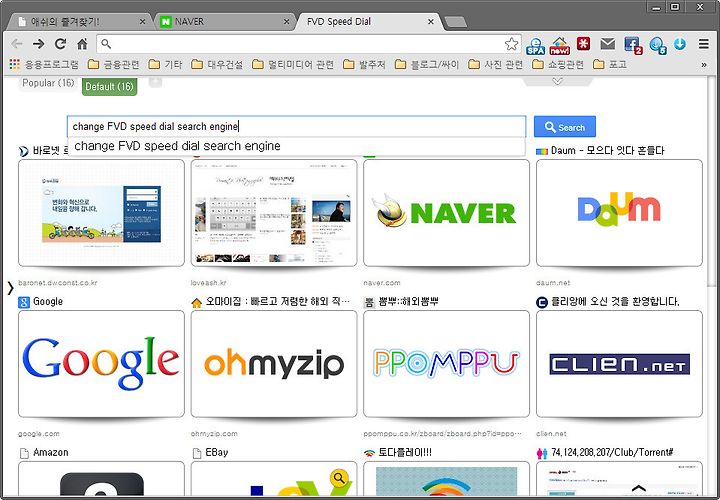Click the blue download arrow extension icon
The height and width of the screenshot is (500, 720).
(680, 44)
